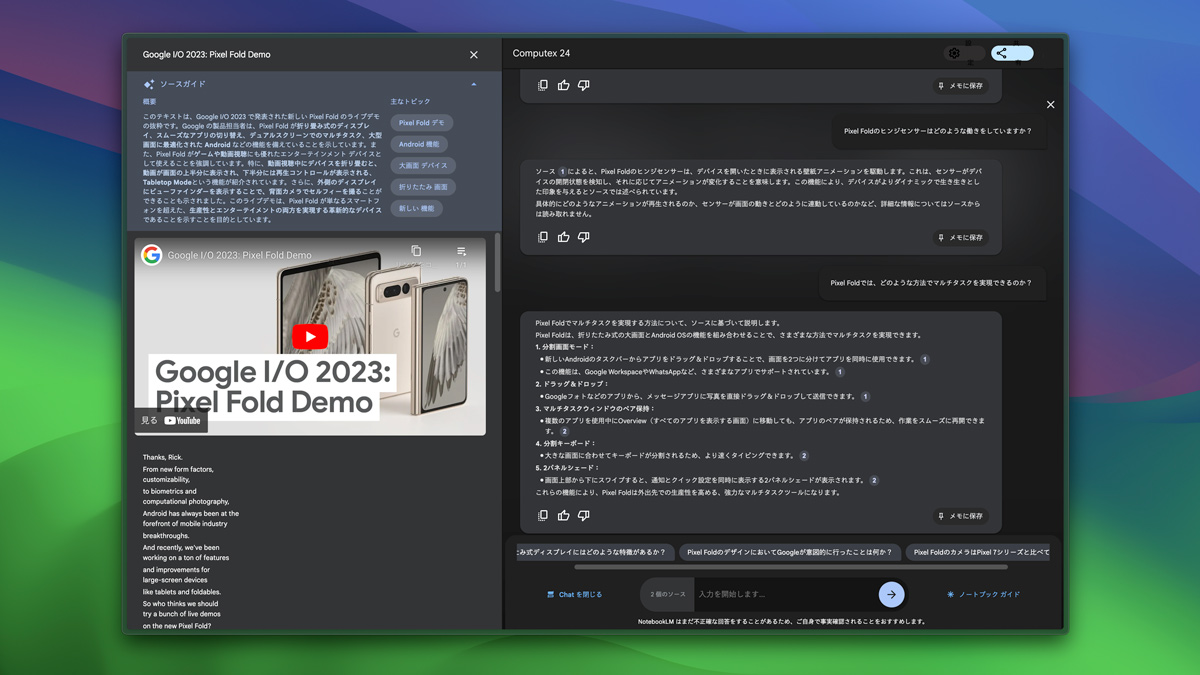Give thumbs down to the topmost response

pyautogui.click(x=584, y=86)
